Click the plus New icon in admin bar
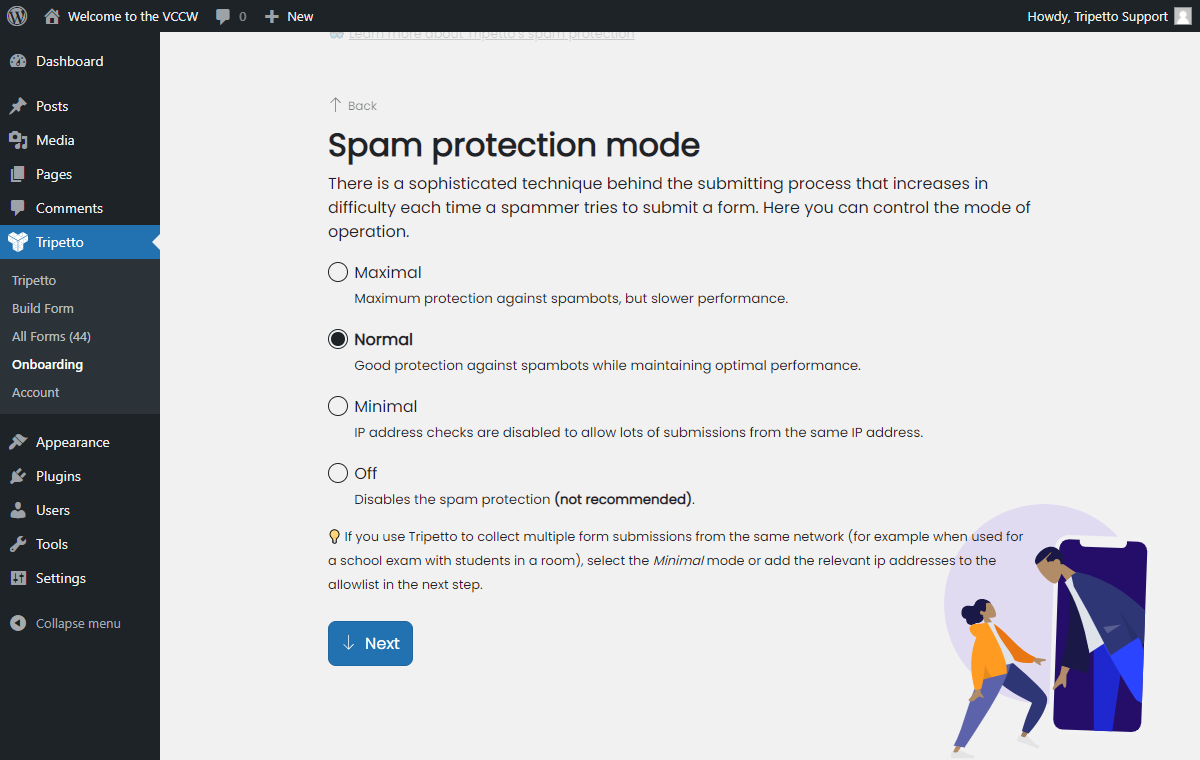The height and width of the screenshot is (760, 1200). tap(271, 16)
